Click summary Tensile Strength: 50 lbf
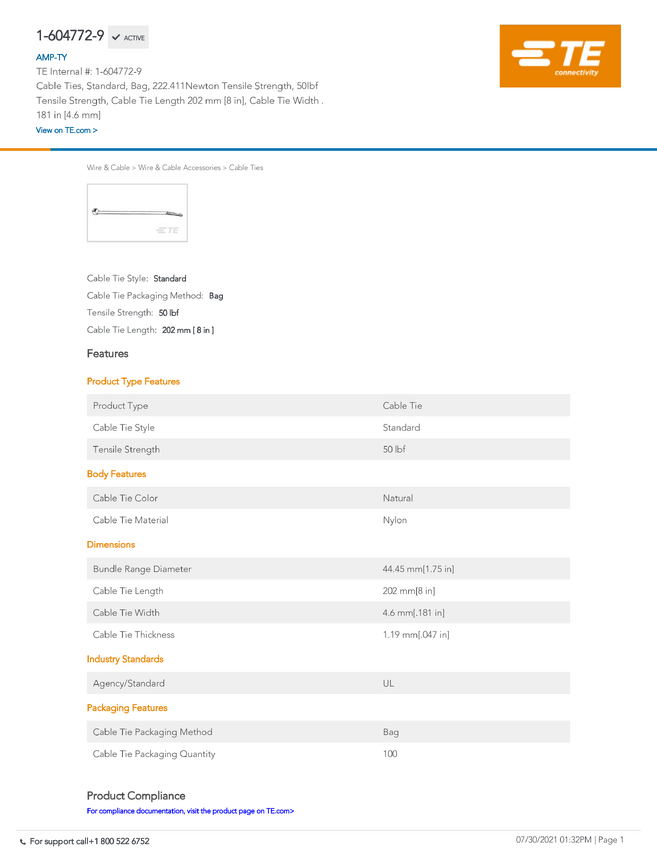This screenshot has width=657, height=850. 133,313
